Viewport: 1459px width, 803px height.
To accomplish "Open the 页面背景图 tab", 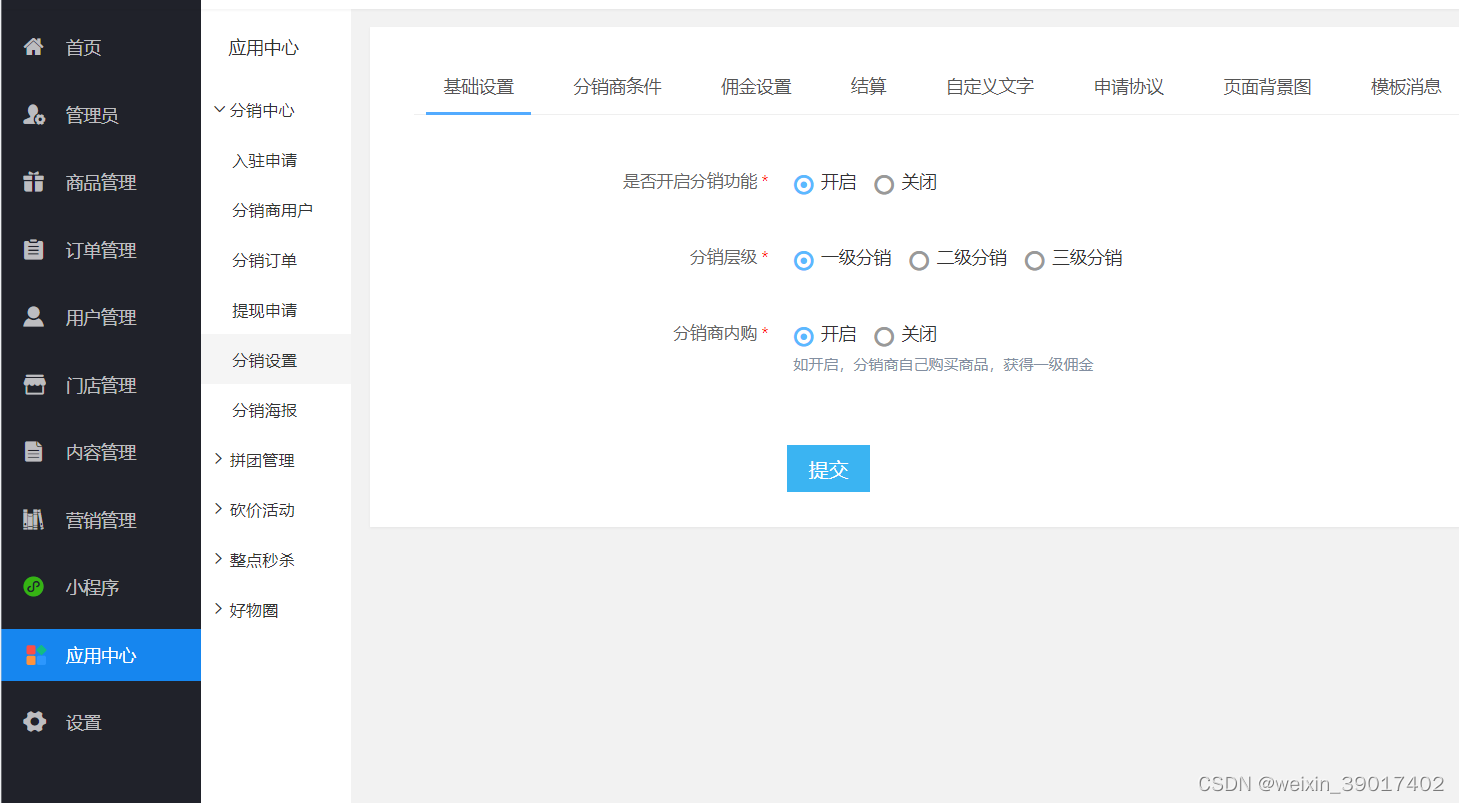I will pos(1267,87).
